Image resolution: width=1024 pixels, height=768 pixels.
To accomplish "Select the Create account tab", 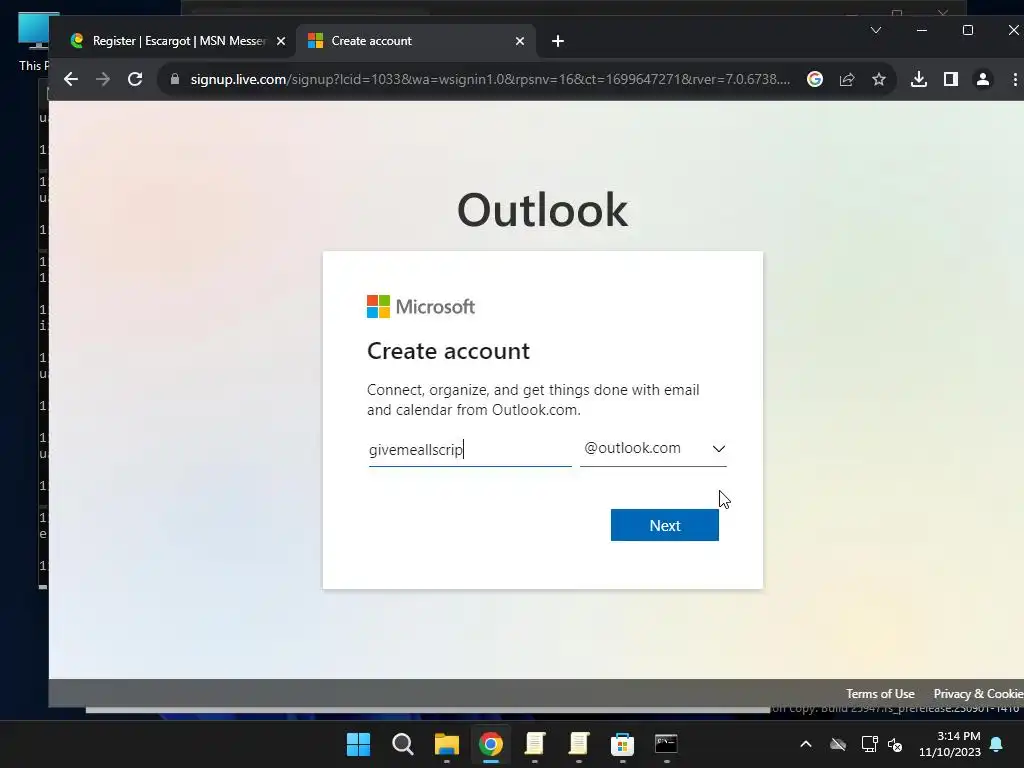I will pyautogui.click(x=417, y=41).
